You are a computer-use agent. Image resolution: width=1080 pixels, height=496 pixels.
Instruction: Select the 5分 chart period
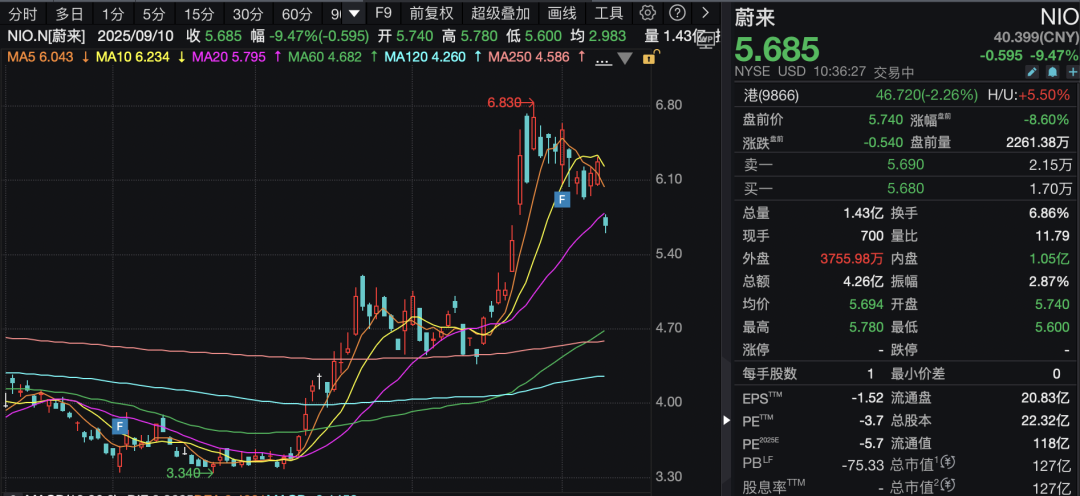(154, 13)
